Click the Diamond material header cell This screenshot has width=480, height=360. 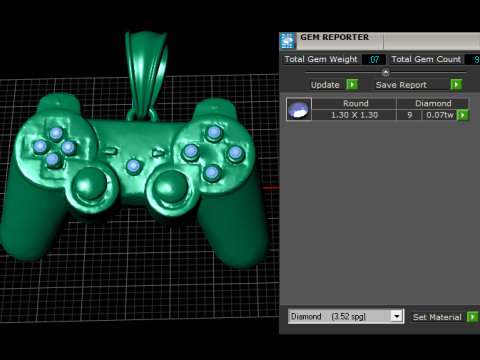point(433,103)
